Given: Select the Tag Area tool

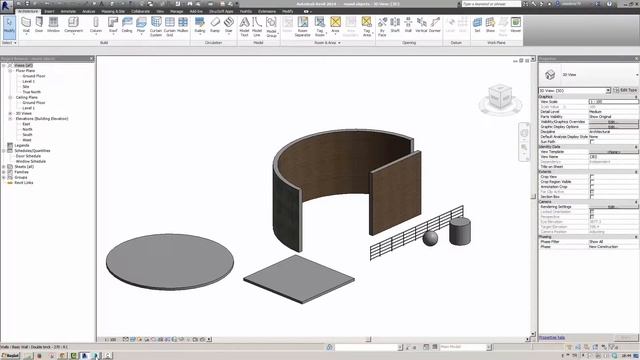Looking at the screenshot, I should (367, 27).
